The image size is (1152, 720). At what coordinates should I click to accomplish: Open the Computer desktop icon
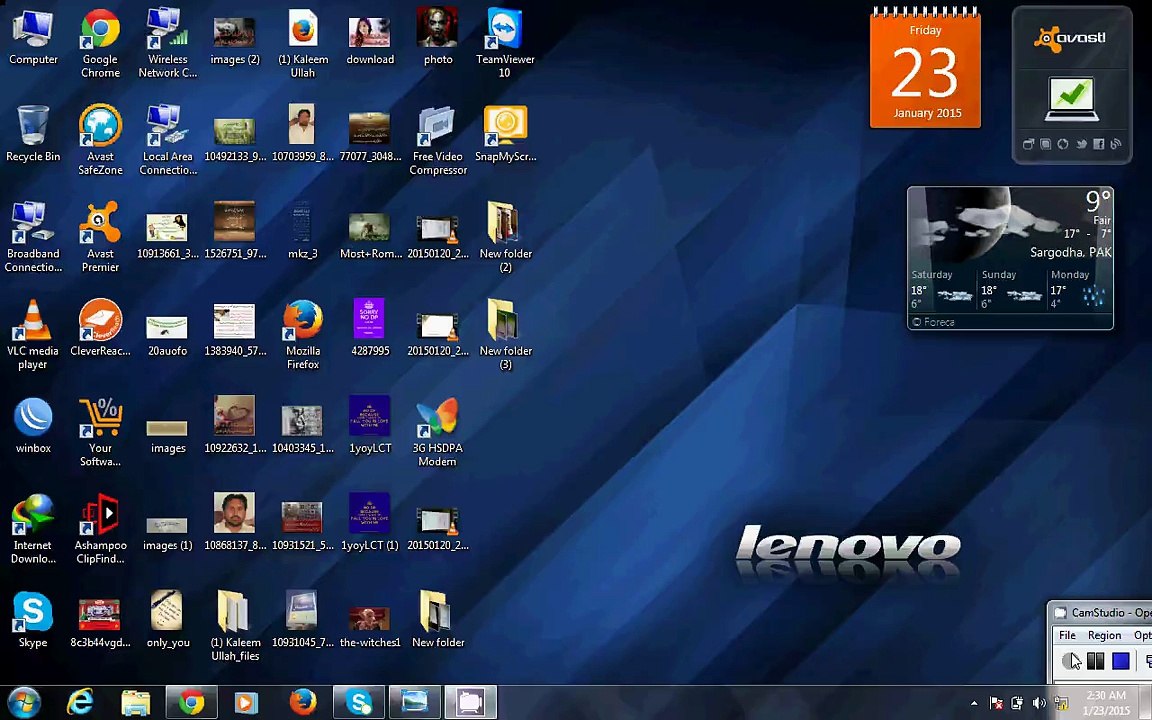tap(33, 38)
